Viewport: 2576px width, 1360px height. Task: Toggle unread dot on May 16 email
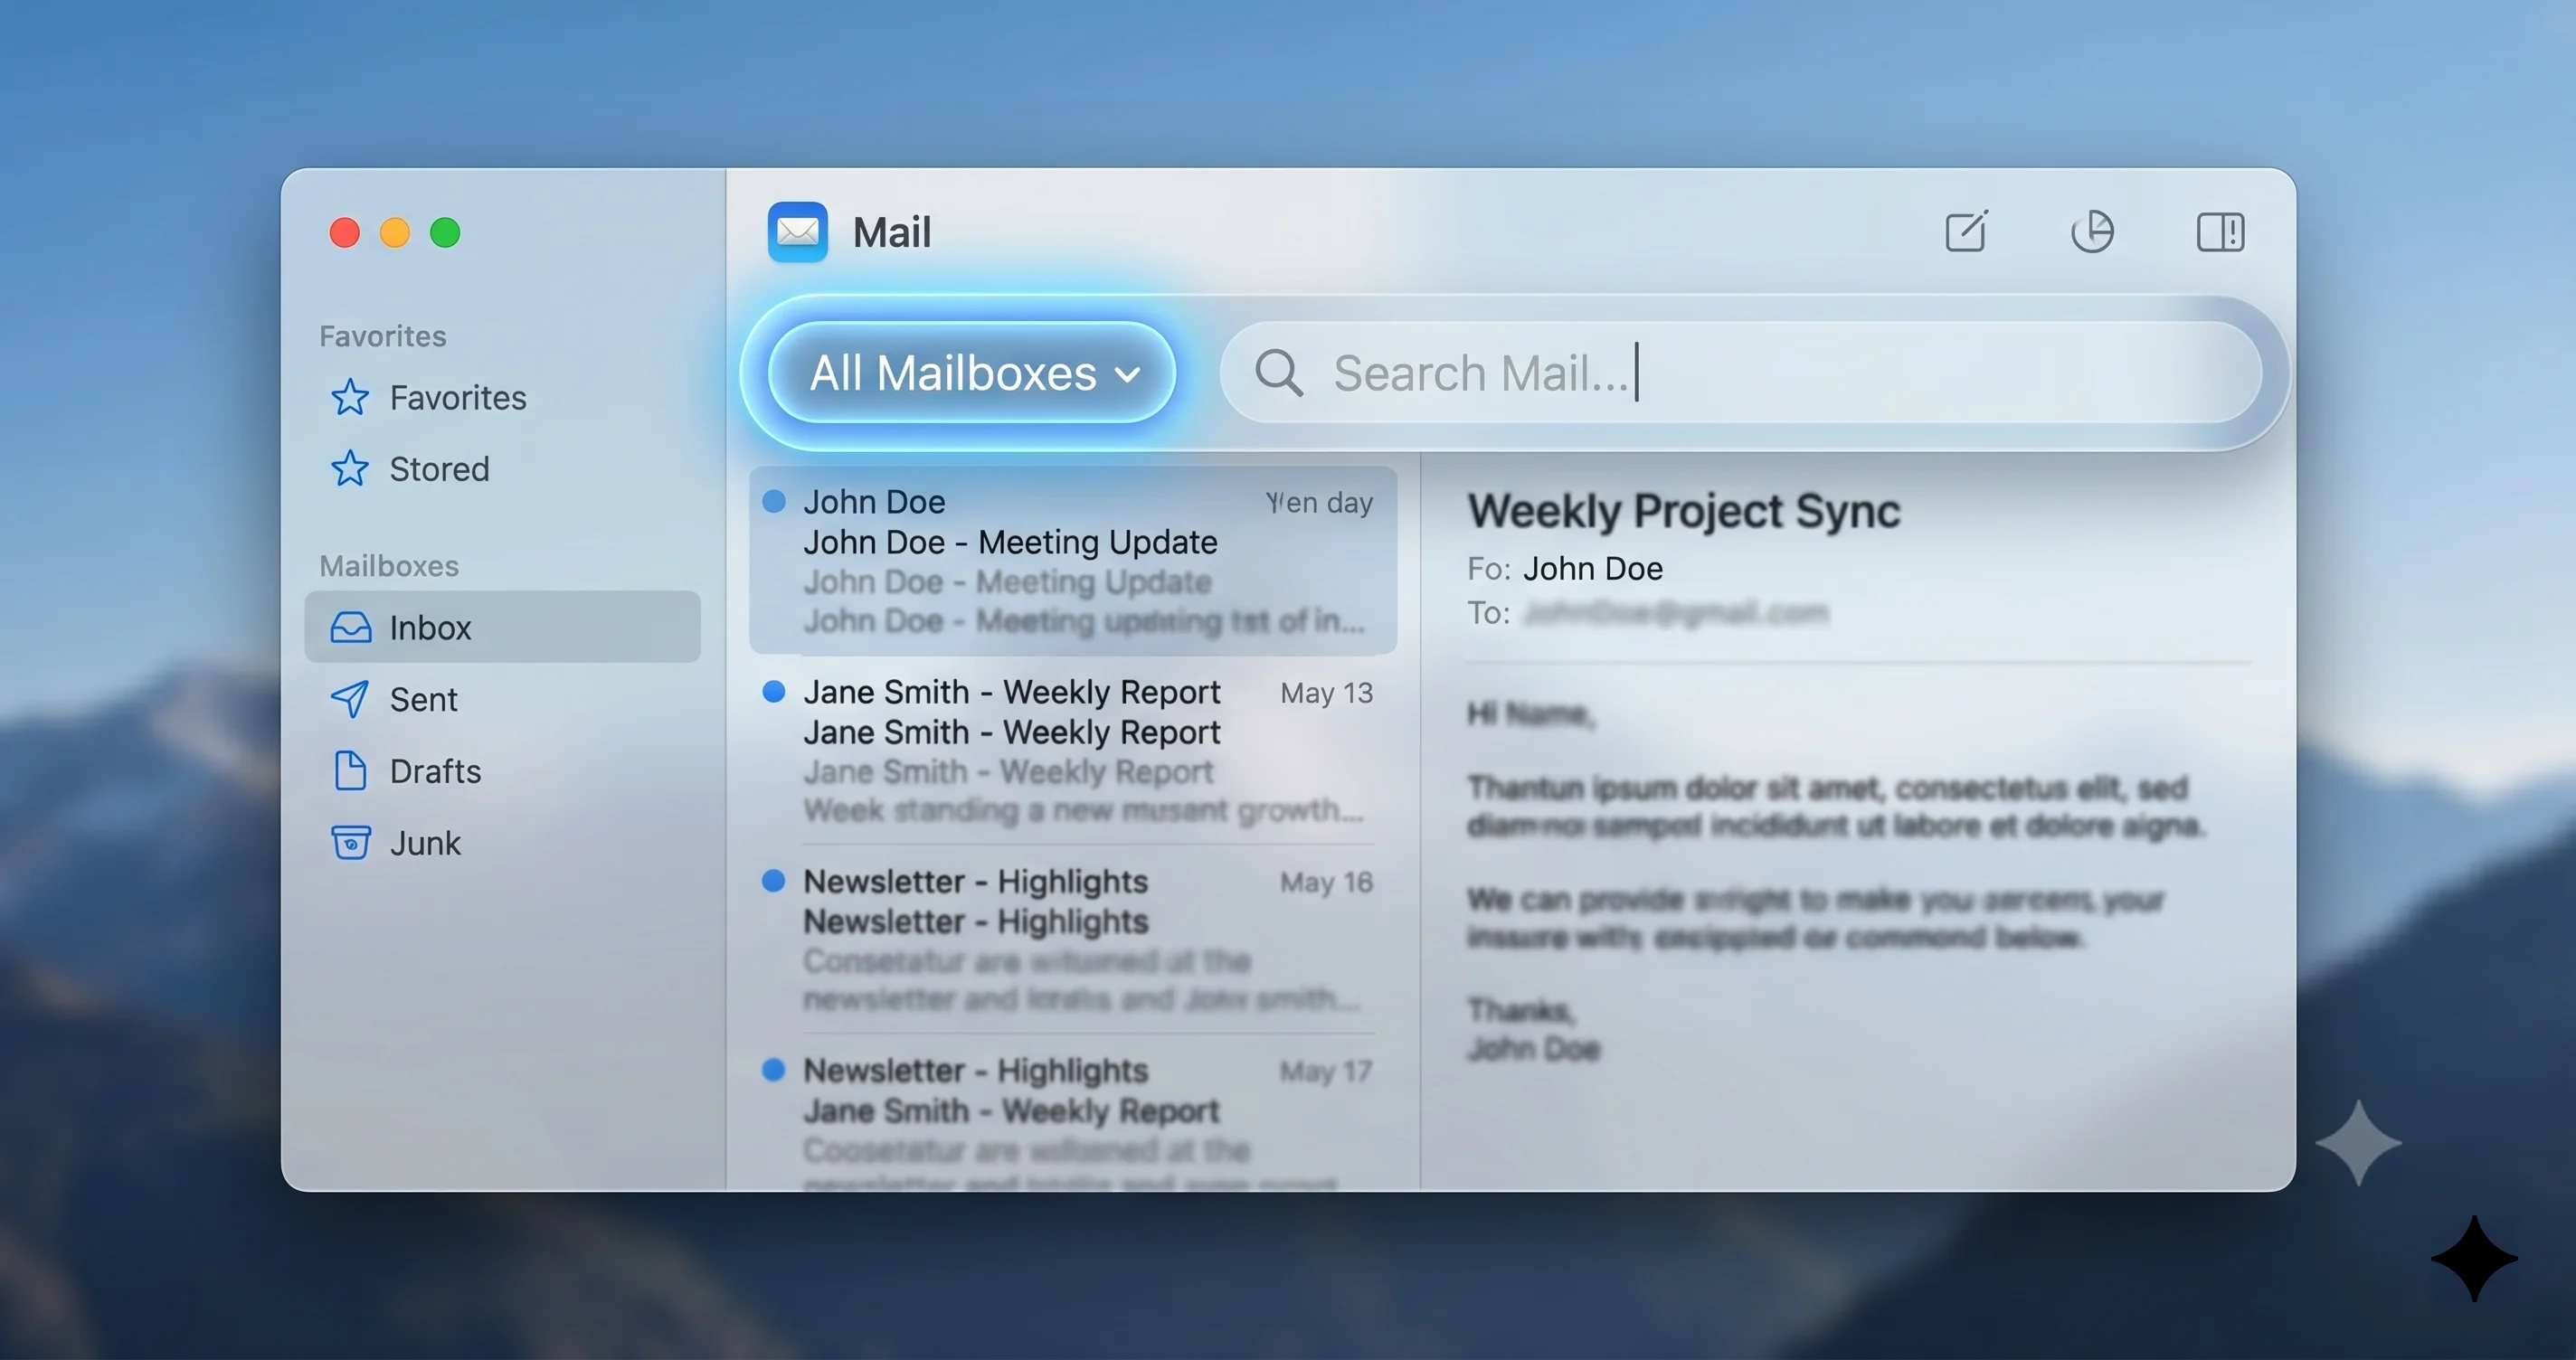(x=774, y=880)
